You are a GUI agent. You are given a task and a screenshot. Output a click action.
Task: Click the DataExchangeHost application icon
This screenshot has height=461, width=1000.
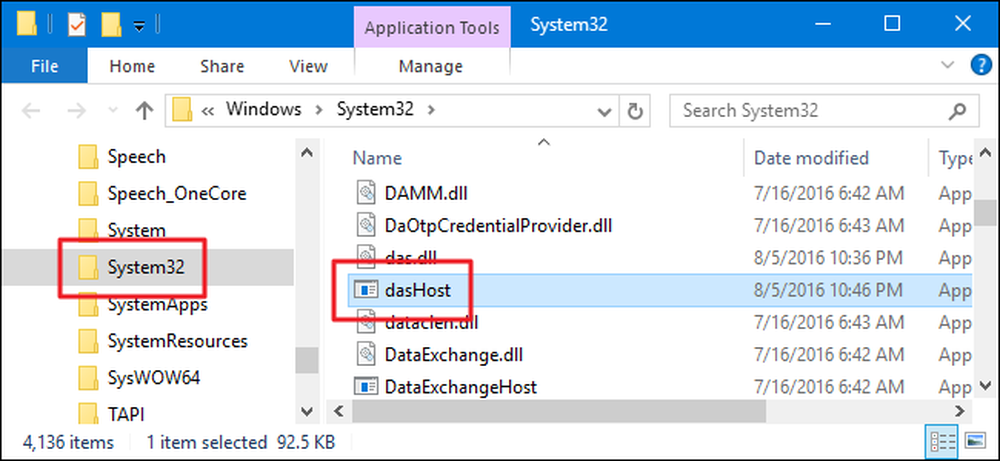366,387
